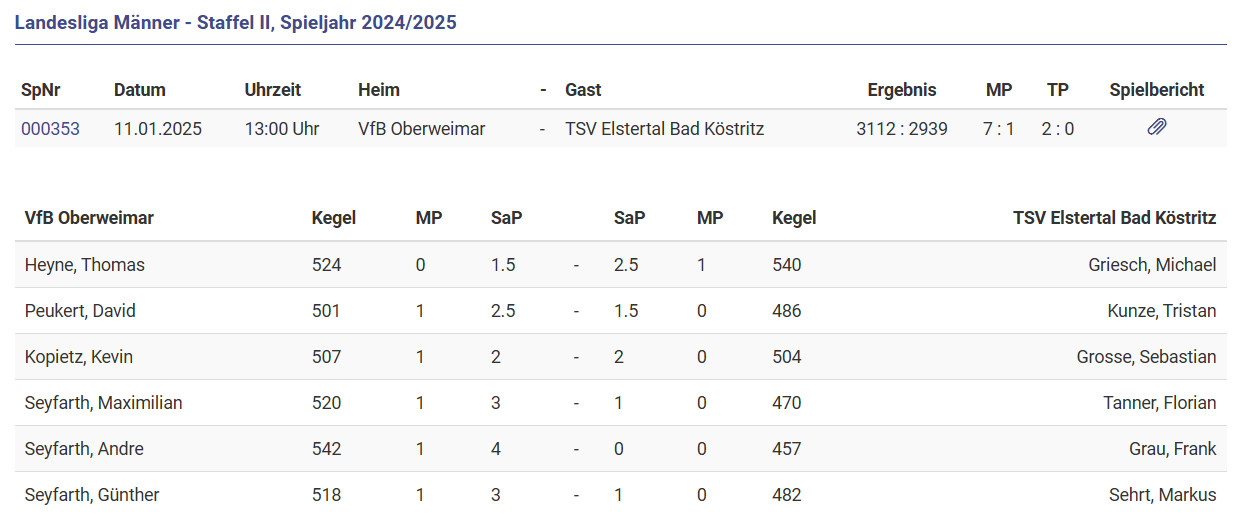Click guest player Grau, Frank
Screen dimensions: 1236x531
point(1173,449)
